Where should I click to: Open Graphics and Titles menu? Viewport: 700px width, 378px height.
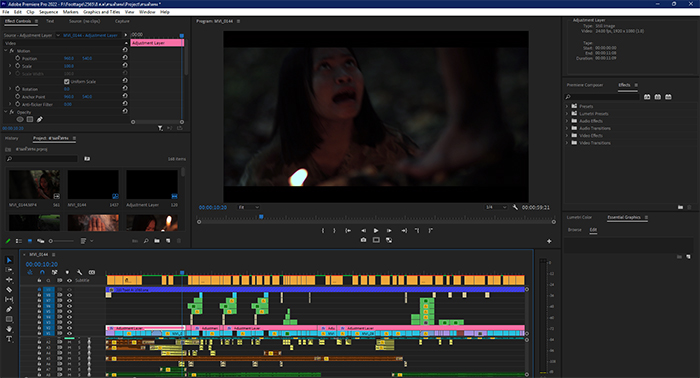(101, 12)
